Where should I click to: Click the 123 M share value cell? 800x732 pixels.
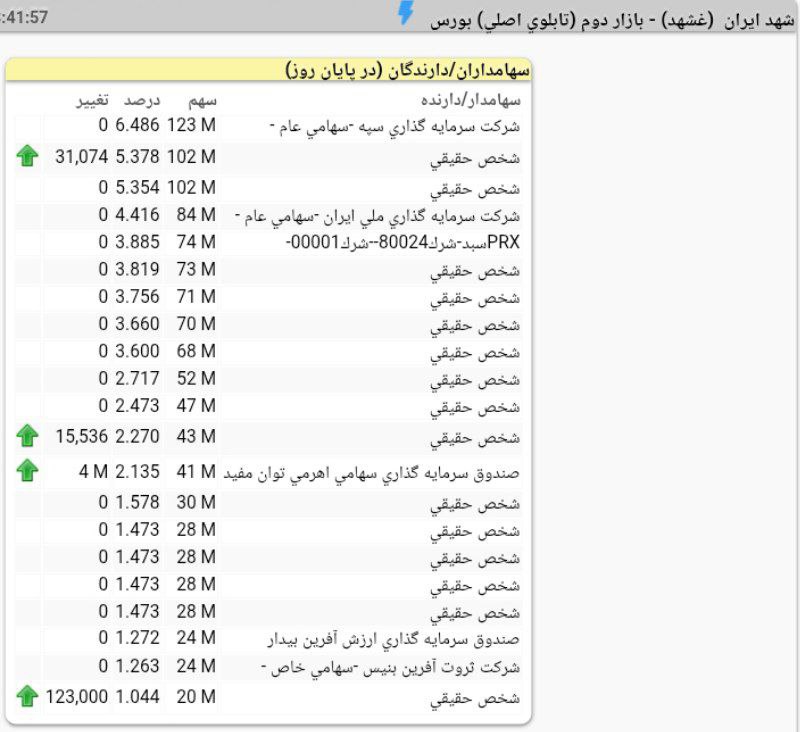191,126
